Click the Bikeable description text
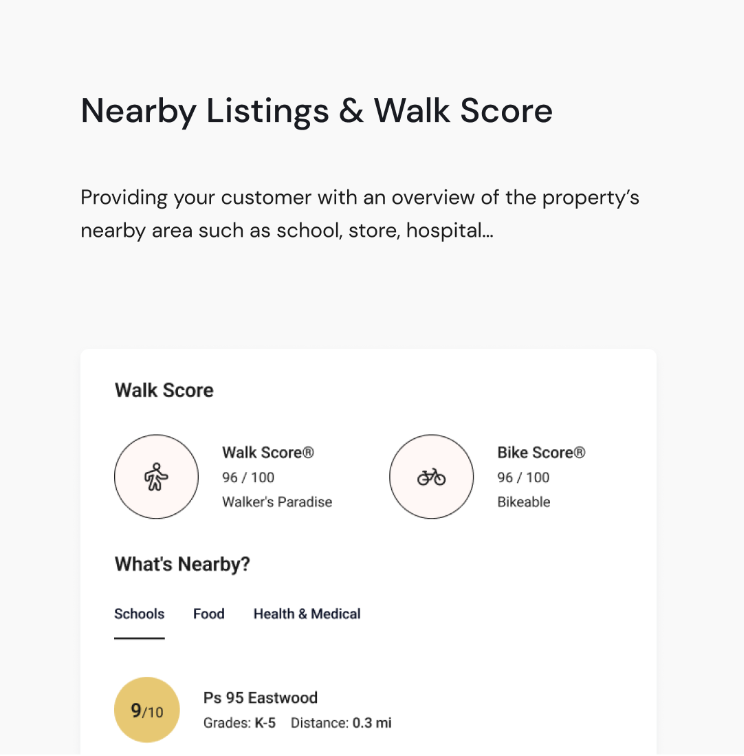The height and width of the screenshot is (756, 744). tap(524, 502)
